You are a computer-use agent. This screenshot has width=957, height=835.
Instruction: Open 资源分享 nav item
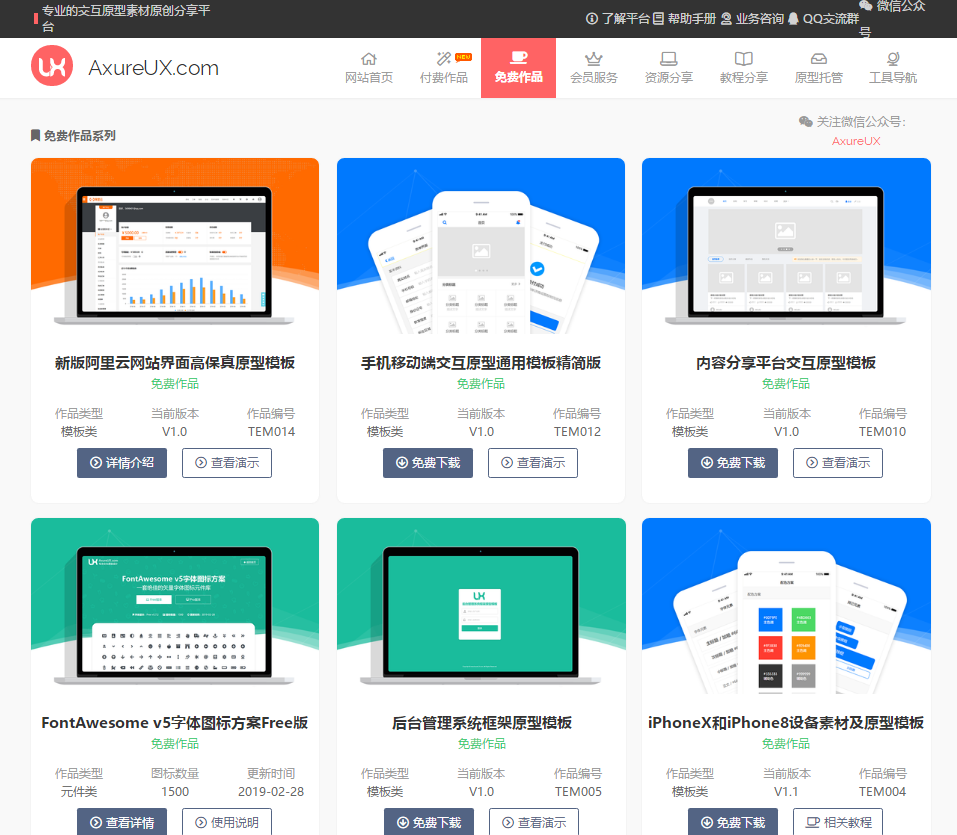(x=668, y=68)
